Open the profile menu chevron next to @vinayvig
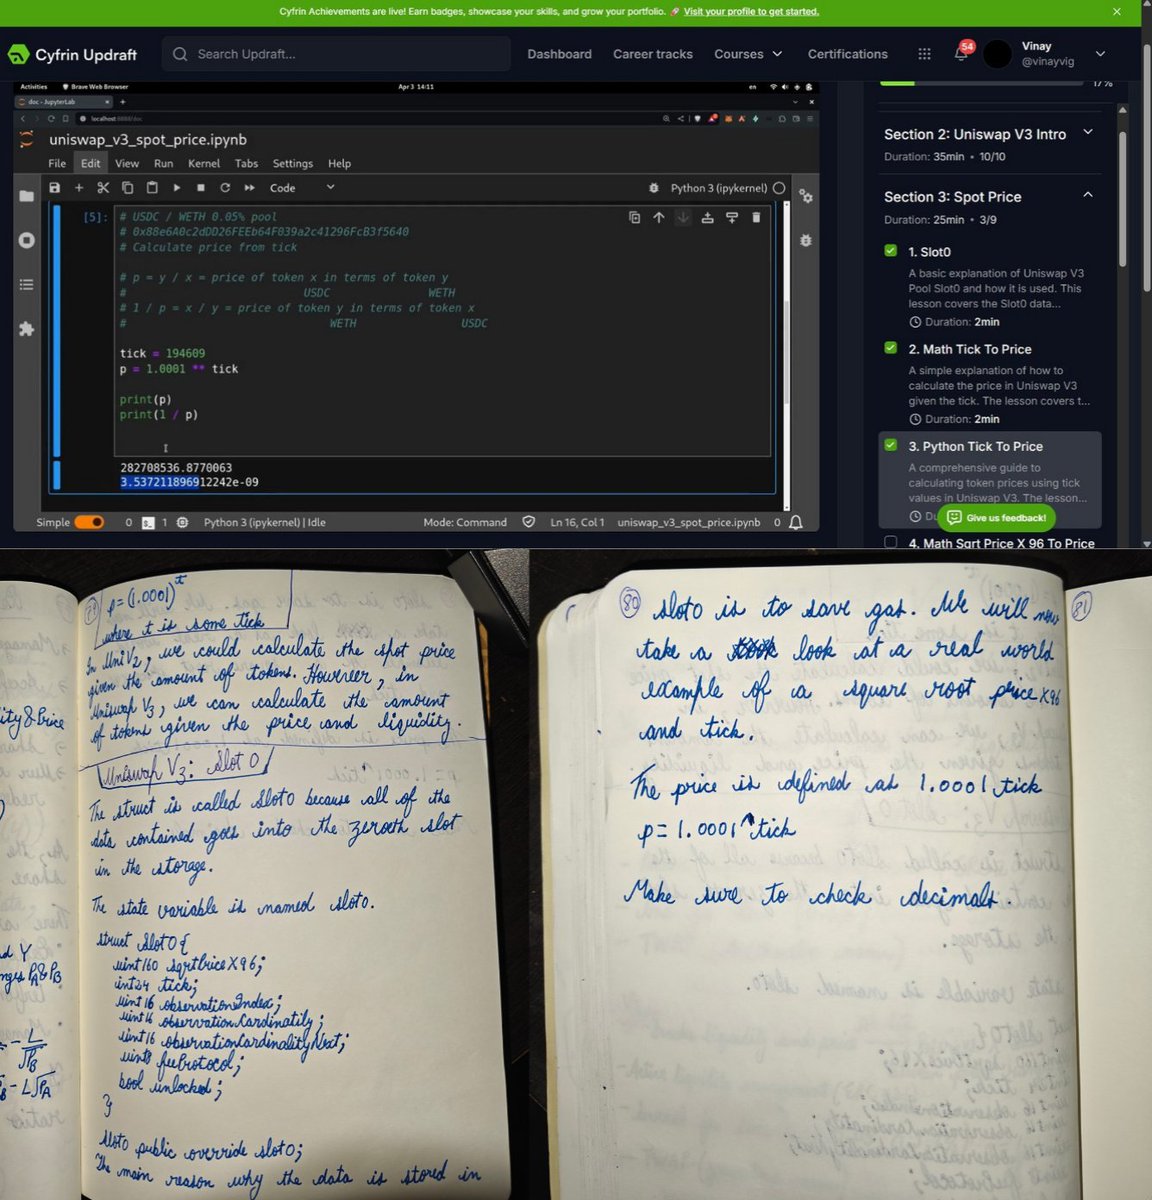Image resolution: width=1152 pixels, height=1200 pixels. [x=1101, y=54]
